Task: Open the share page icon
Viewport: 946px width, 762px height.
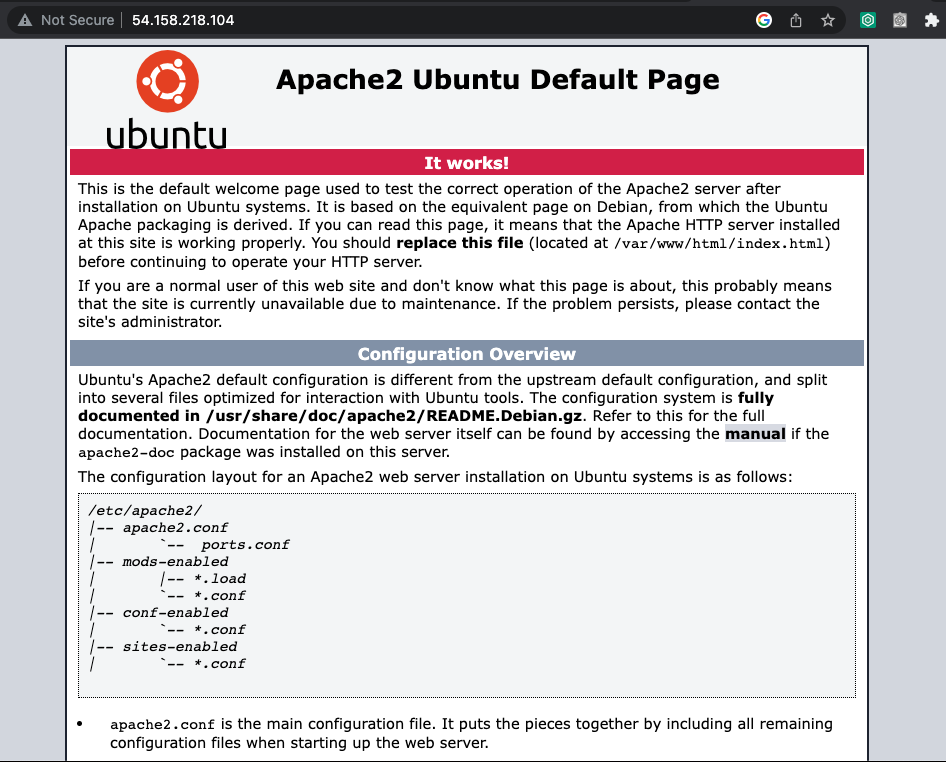Action: (x=796, y=20)
